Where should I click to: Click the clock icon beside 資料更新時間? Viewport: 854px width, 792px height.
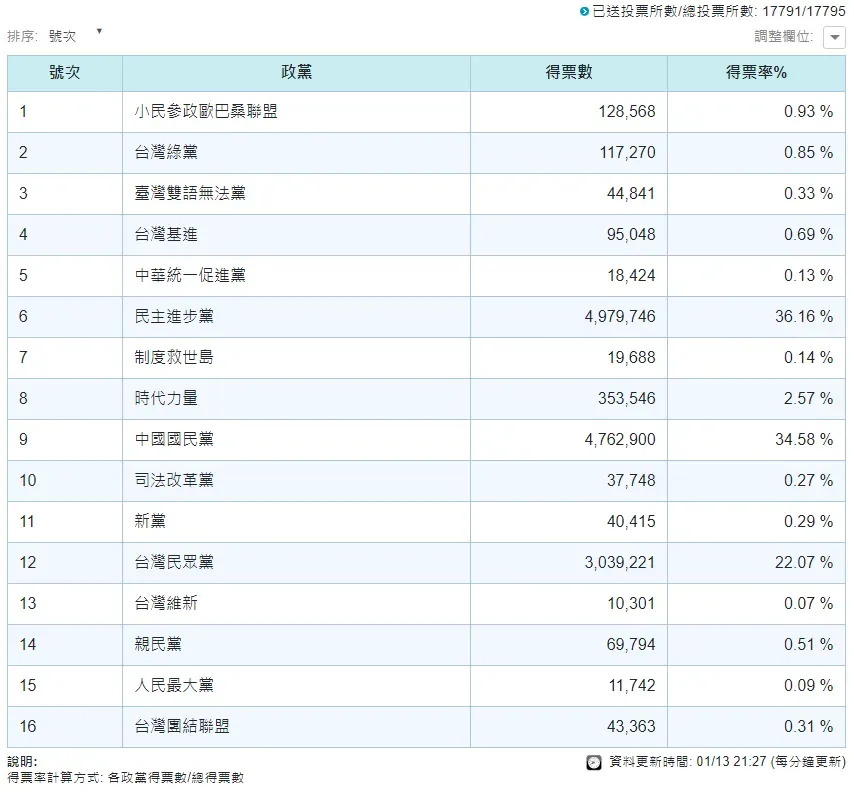[594, 762]
